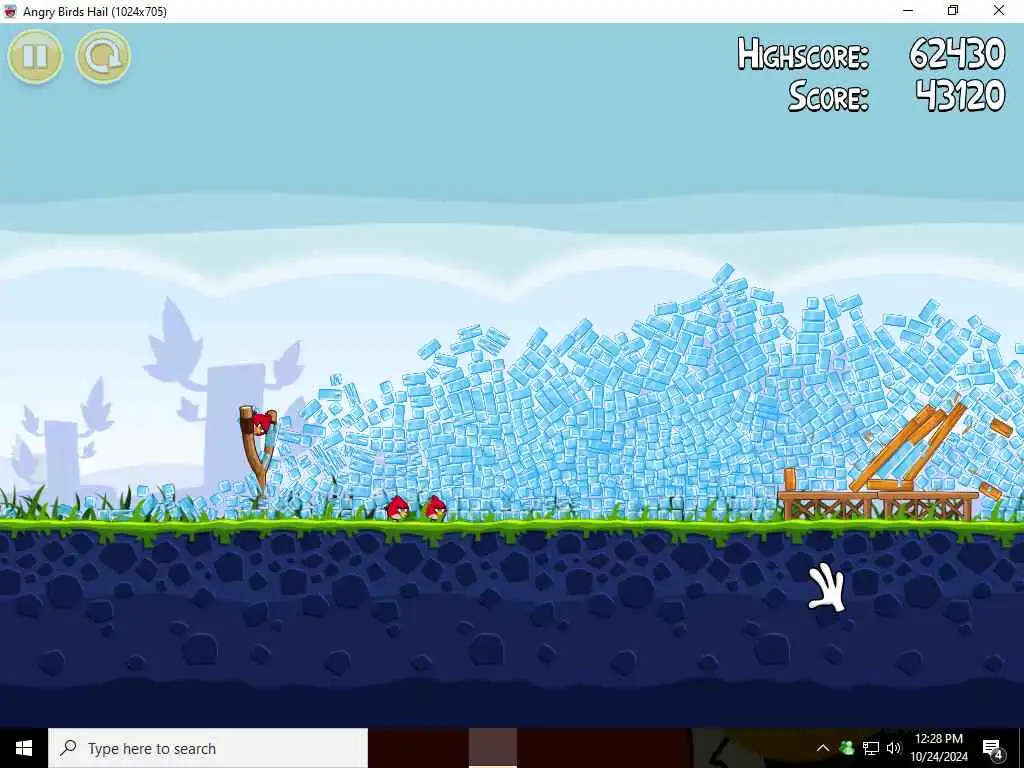This screenshot has width=1024, height=768.
Task: Restart the level with the circular arrow
Action: click(x=103, y=57)
